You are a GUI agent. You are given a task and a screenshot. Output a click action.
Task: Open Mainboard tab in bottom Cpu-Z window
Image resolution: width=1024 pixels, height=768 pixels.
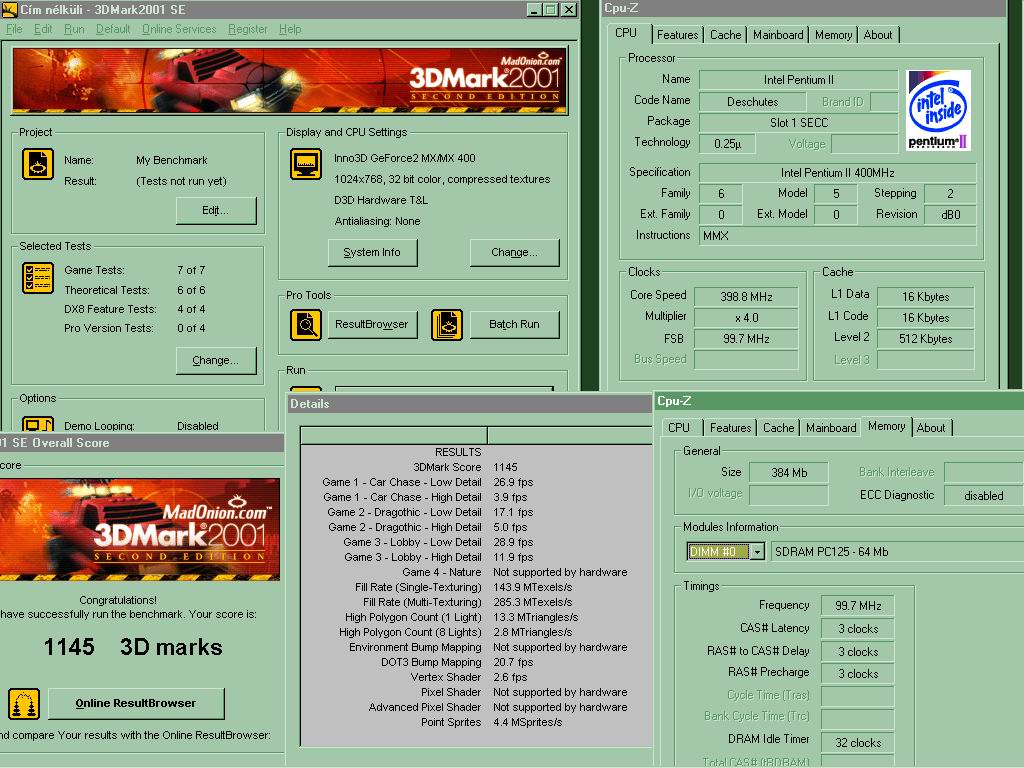click(831, 428)
